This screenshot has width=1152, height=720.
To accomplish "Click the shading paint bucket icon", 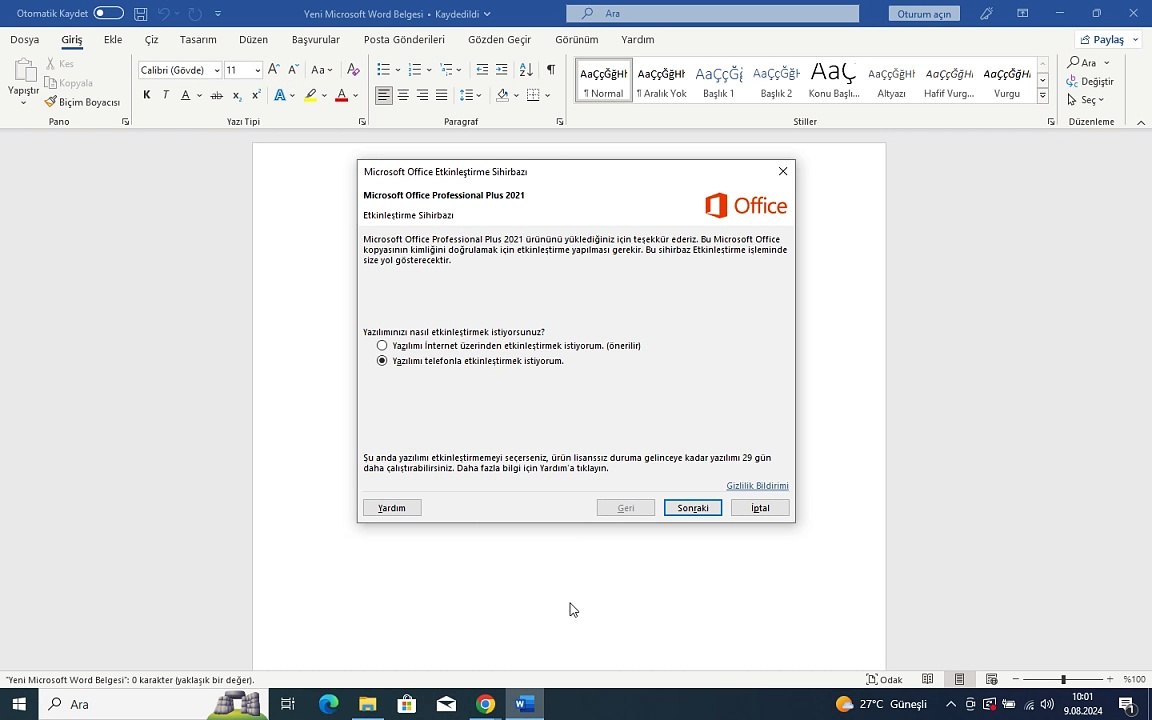I will pos(503,95).
